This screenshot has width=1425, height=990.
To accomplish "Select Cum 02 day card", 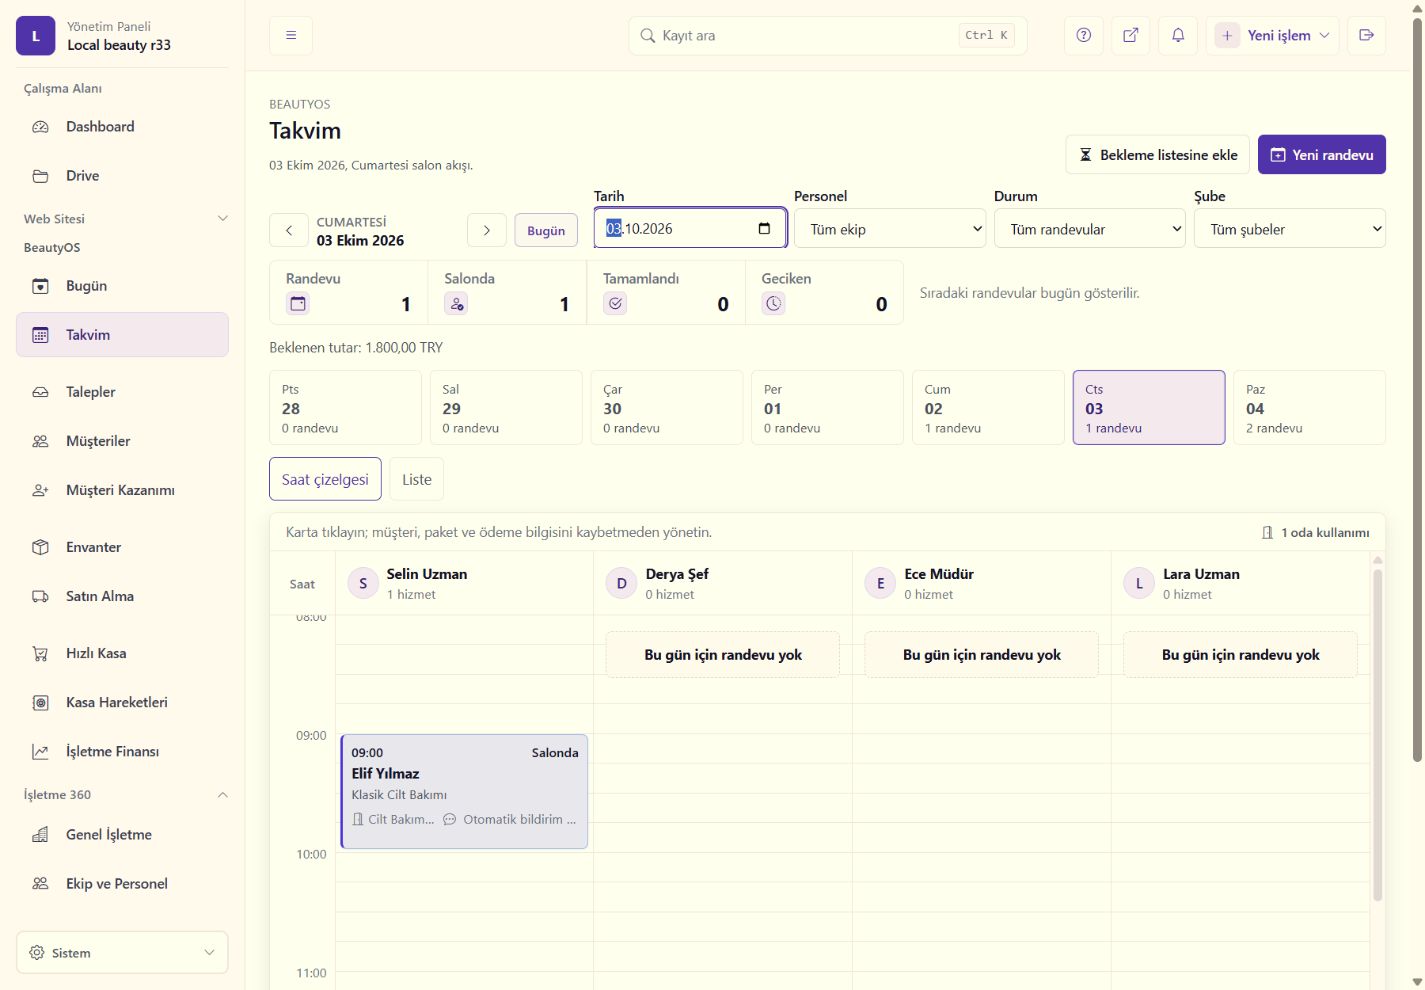I will pyautogui.click(x=988, y=408).
